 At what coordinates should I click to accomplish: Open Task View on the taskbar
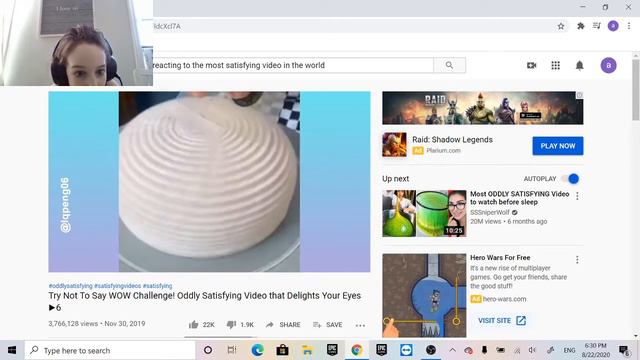232,350
